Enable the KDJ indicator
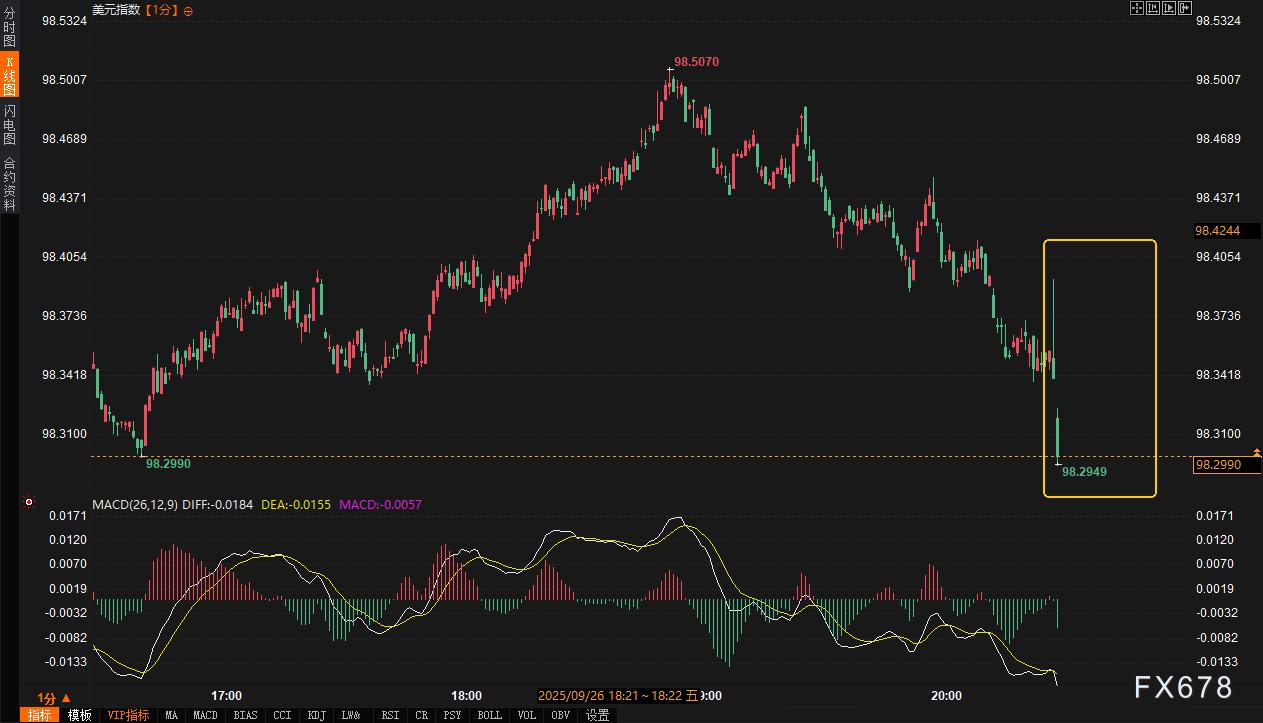Viewport: 1263px width, 723px height. (x=317, y=715)
